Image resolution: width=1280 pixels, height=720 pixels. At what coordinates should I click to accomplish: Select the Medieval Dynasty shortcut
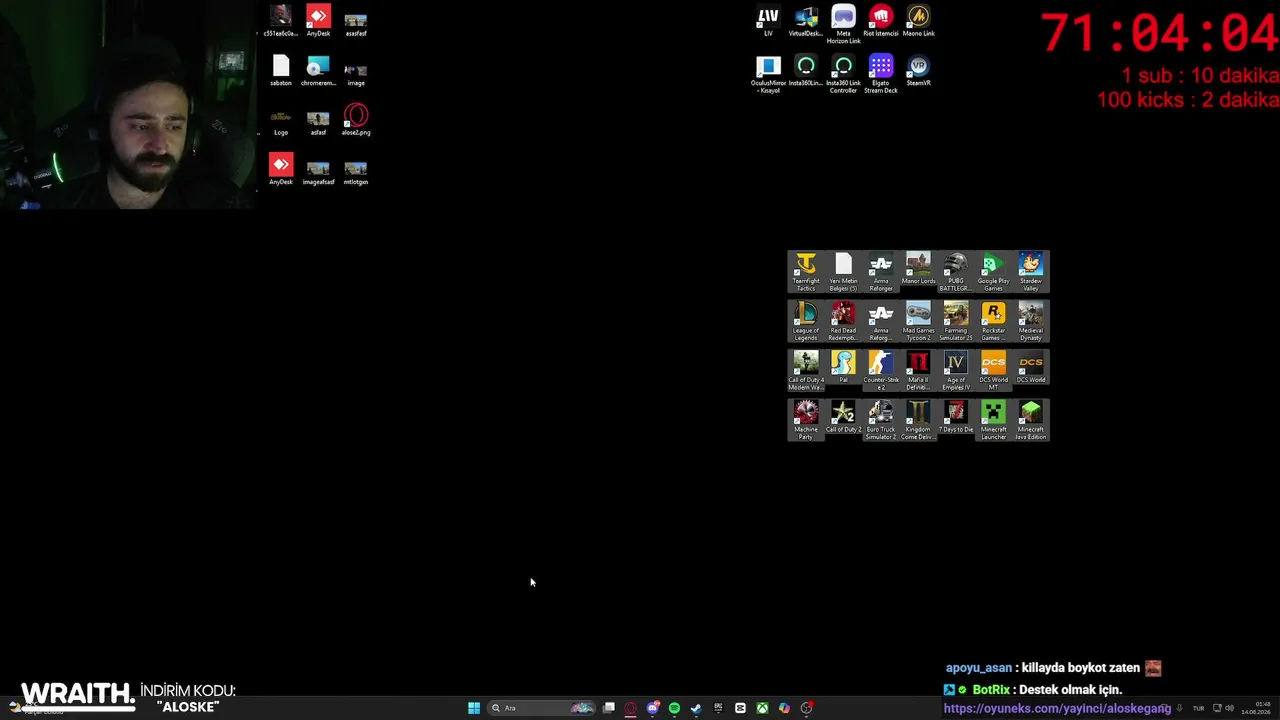(x=1031, y=322)
